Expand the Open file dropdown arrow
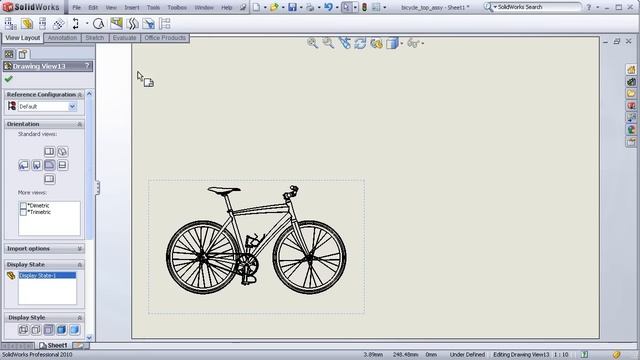This screenshot has height=360, width=640. coord(283,7)
